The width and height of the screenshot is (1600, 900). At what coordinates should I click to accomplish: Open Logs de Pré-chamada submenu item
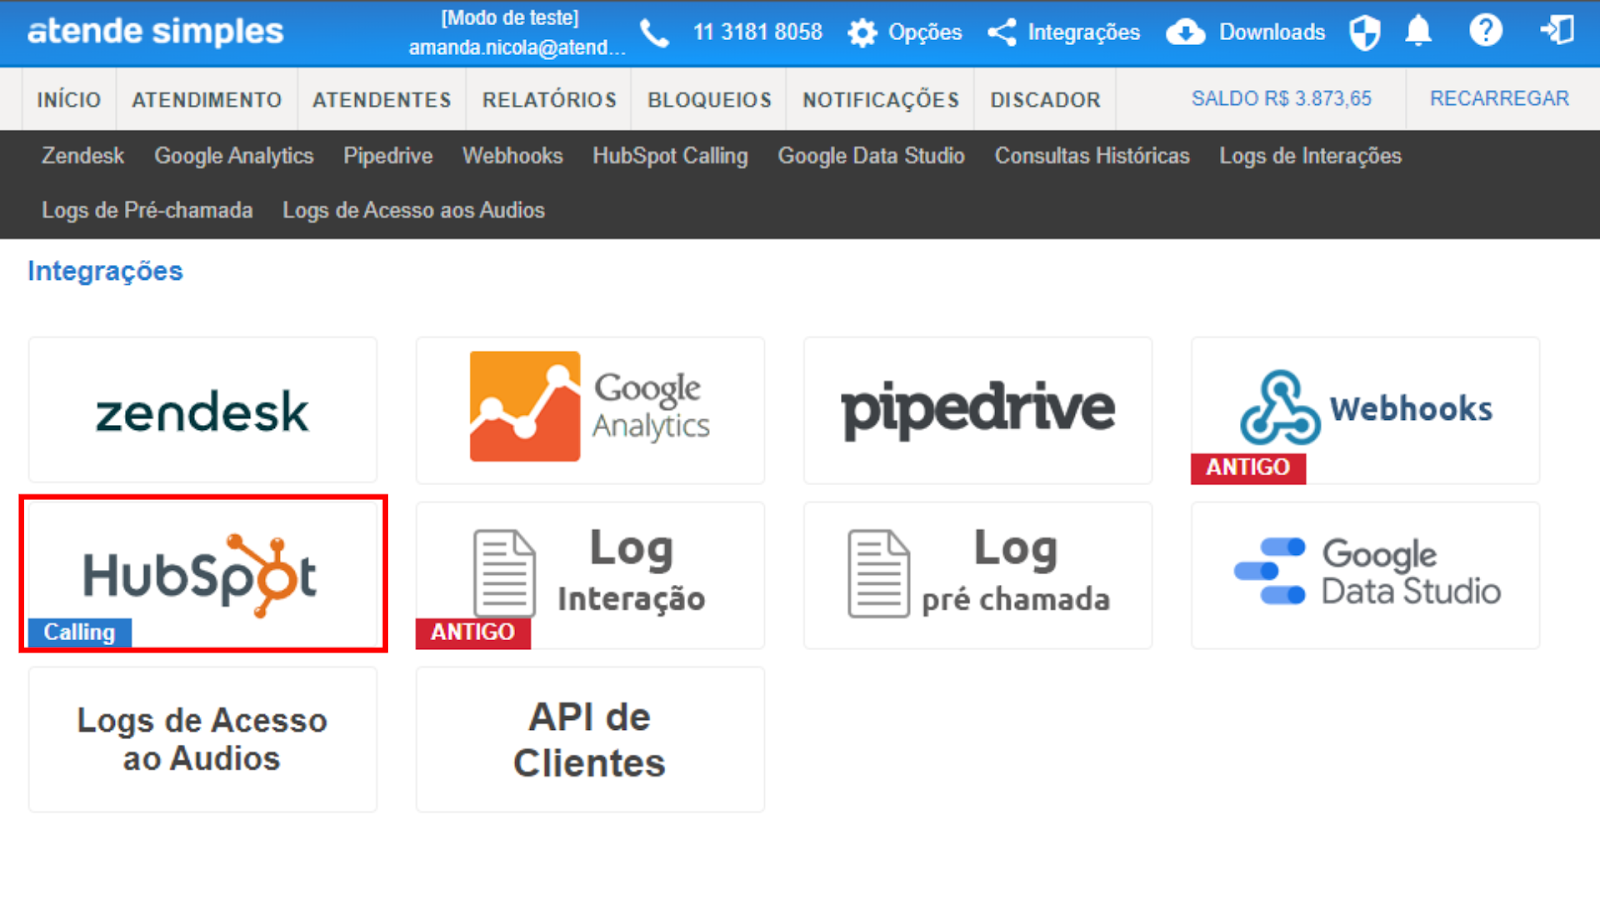147,210
